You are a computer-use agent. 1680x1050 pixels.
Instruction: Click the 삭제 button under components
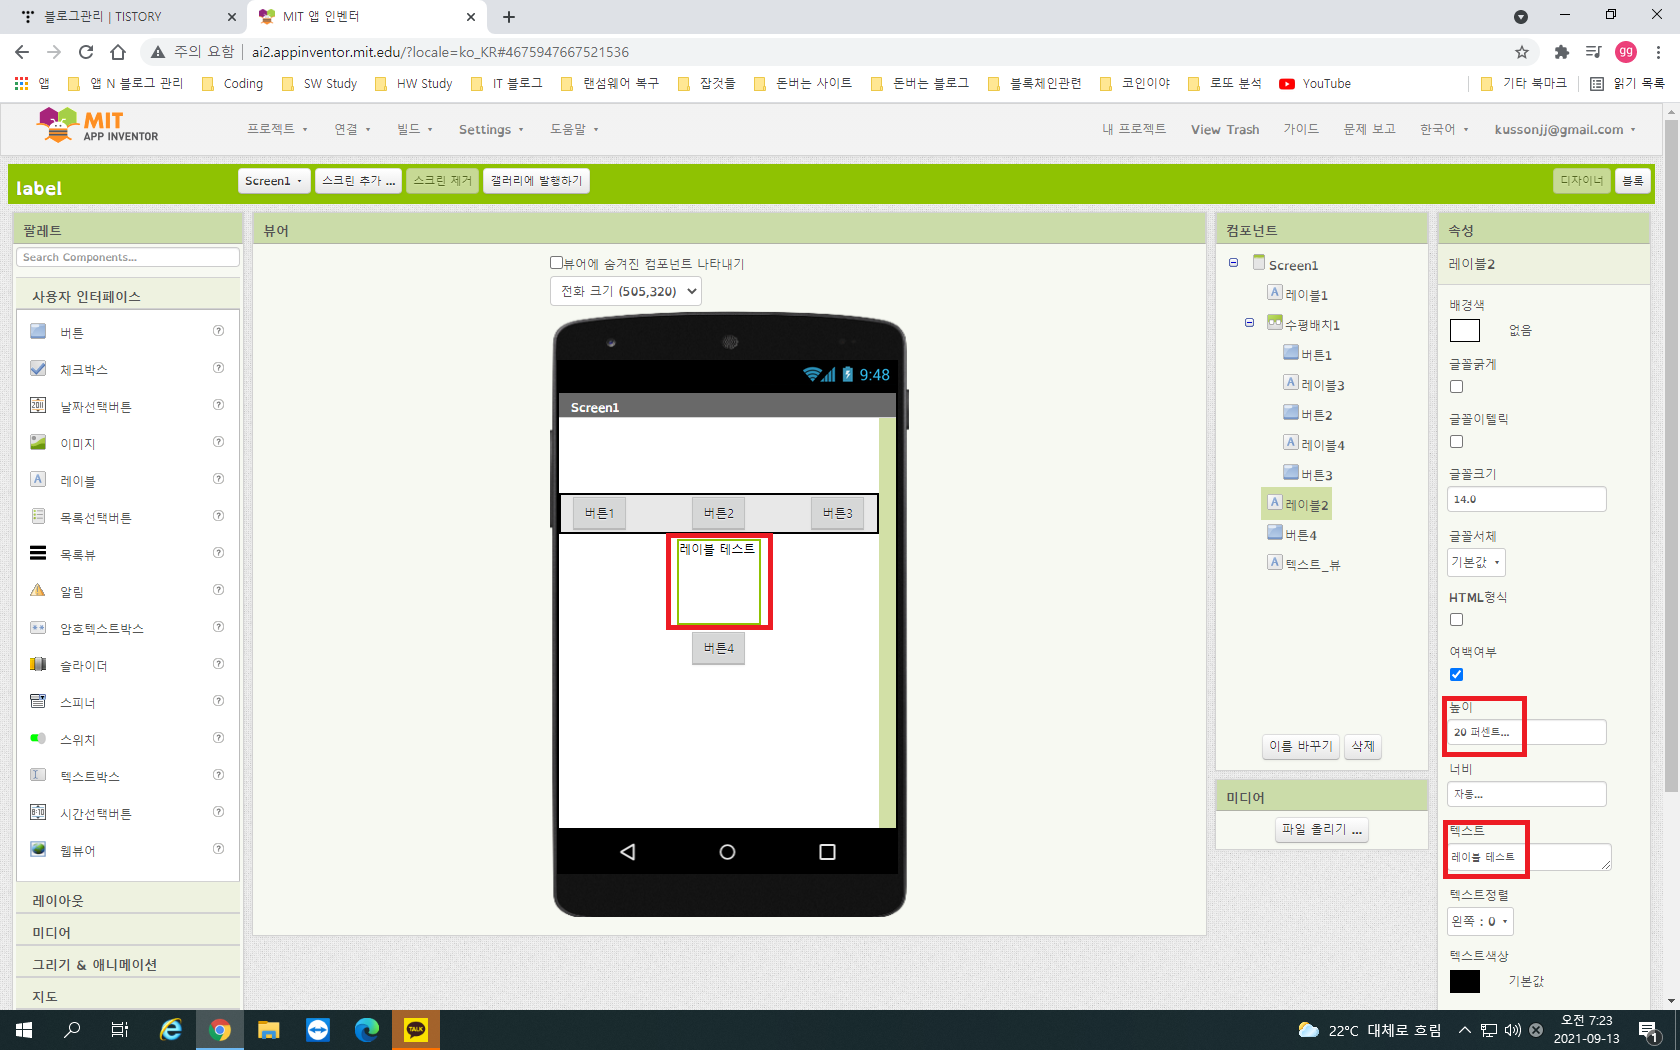click(1363, 746)
